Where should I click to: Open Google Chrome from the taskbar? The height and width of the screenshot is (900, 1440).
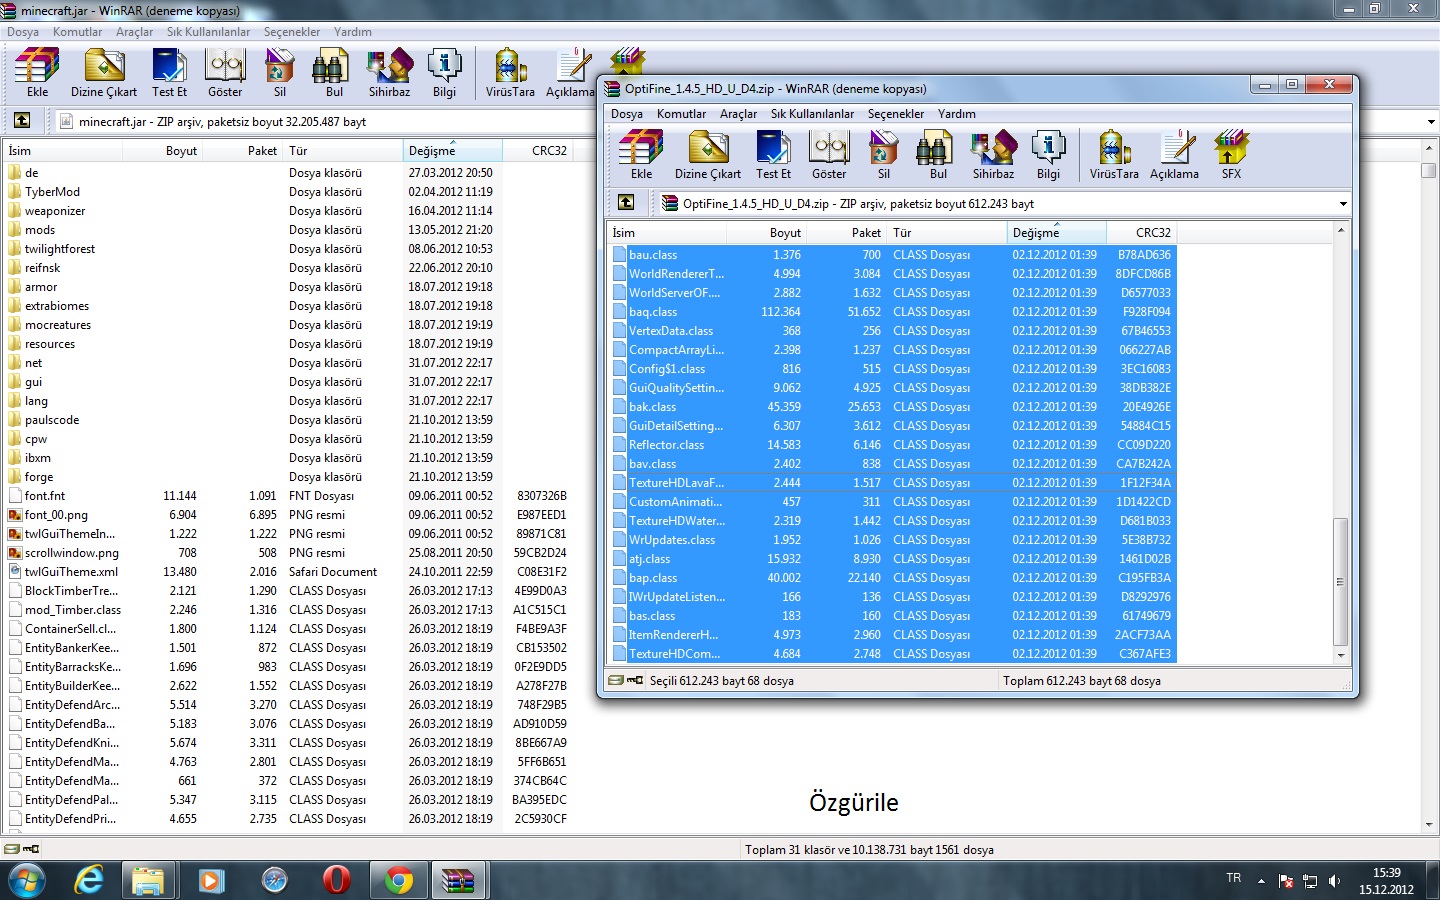click(399, 880)
